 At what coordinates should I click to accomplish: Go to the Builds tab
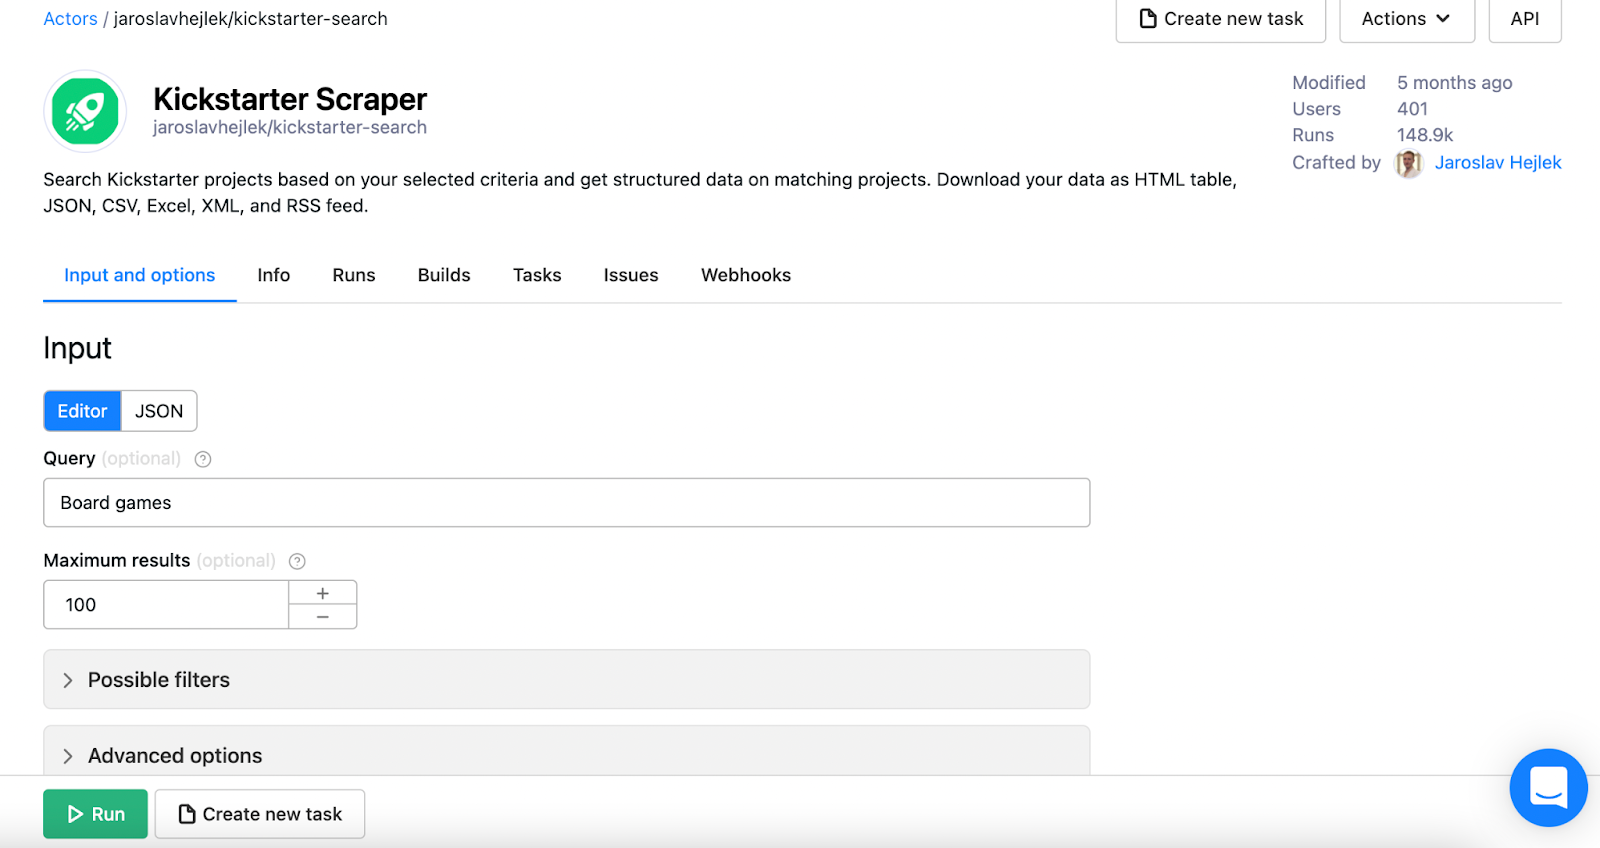(444, 275)
